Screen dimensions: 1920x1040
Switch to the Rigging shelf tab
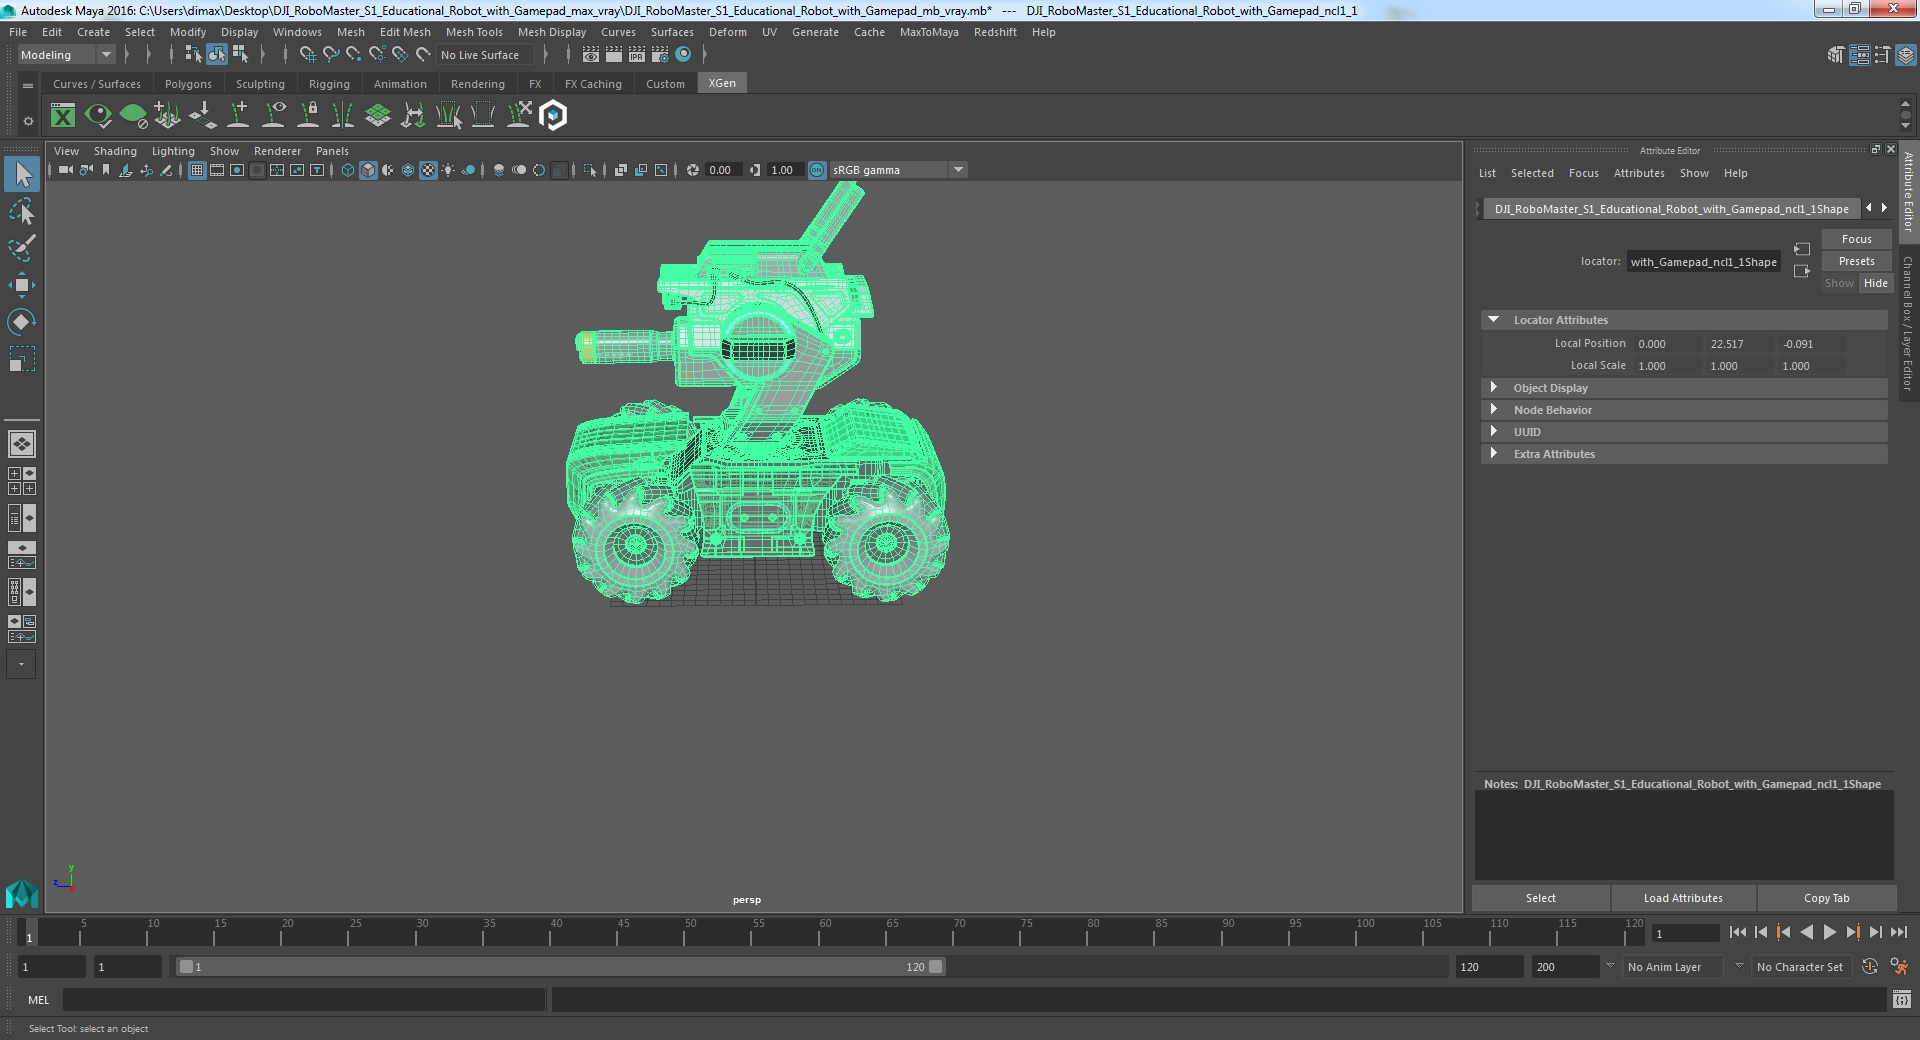[329, 84]
